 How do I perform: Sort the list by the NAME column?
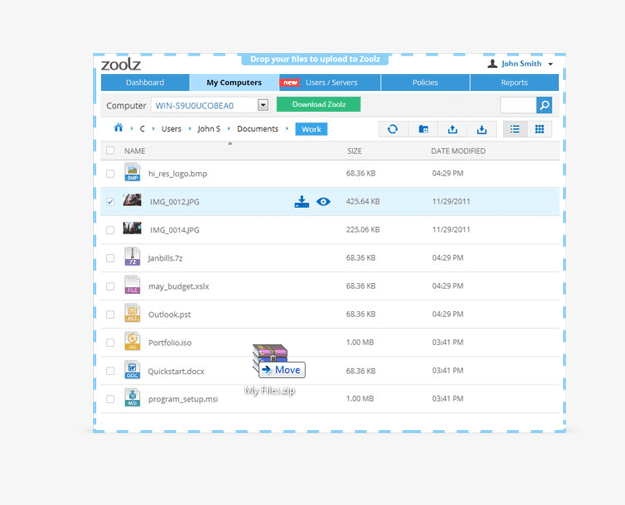click(135, 151)
